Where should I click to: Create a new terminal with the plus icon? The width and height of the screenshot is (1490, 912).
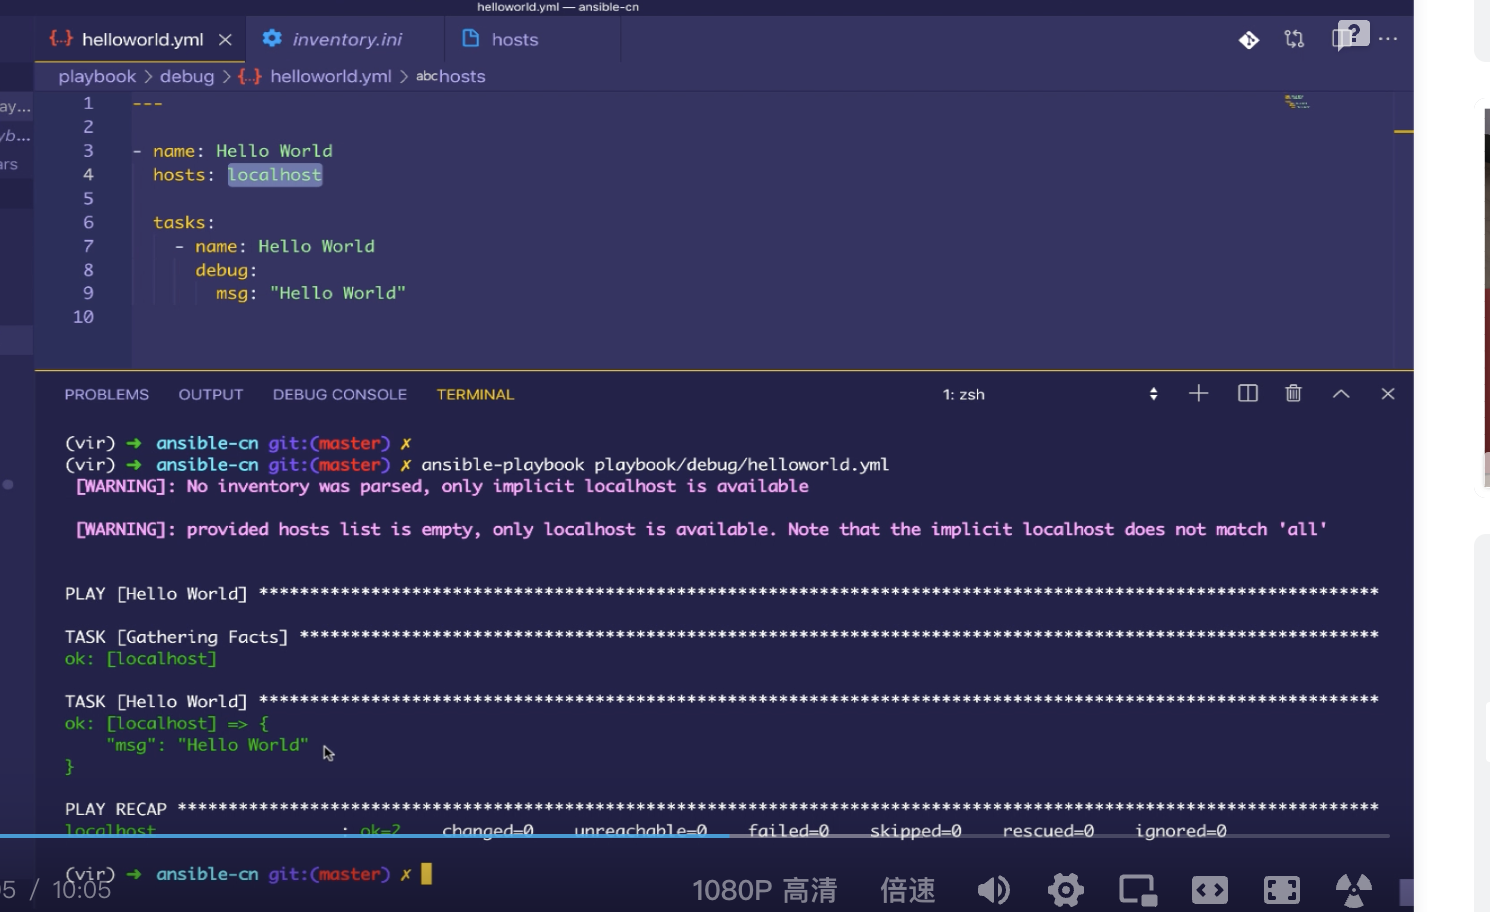(1198, 394)
